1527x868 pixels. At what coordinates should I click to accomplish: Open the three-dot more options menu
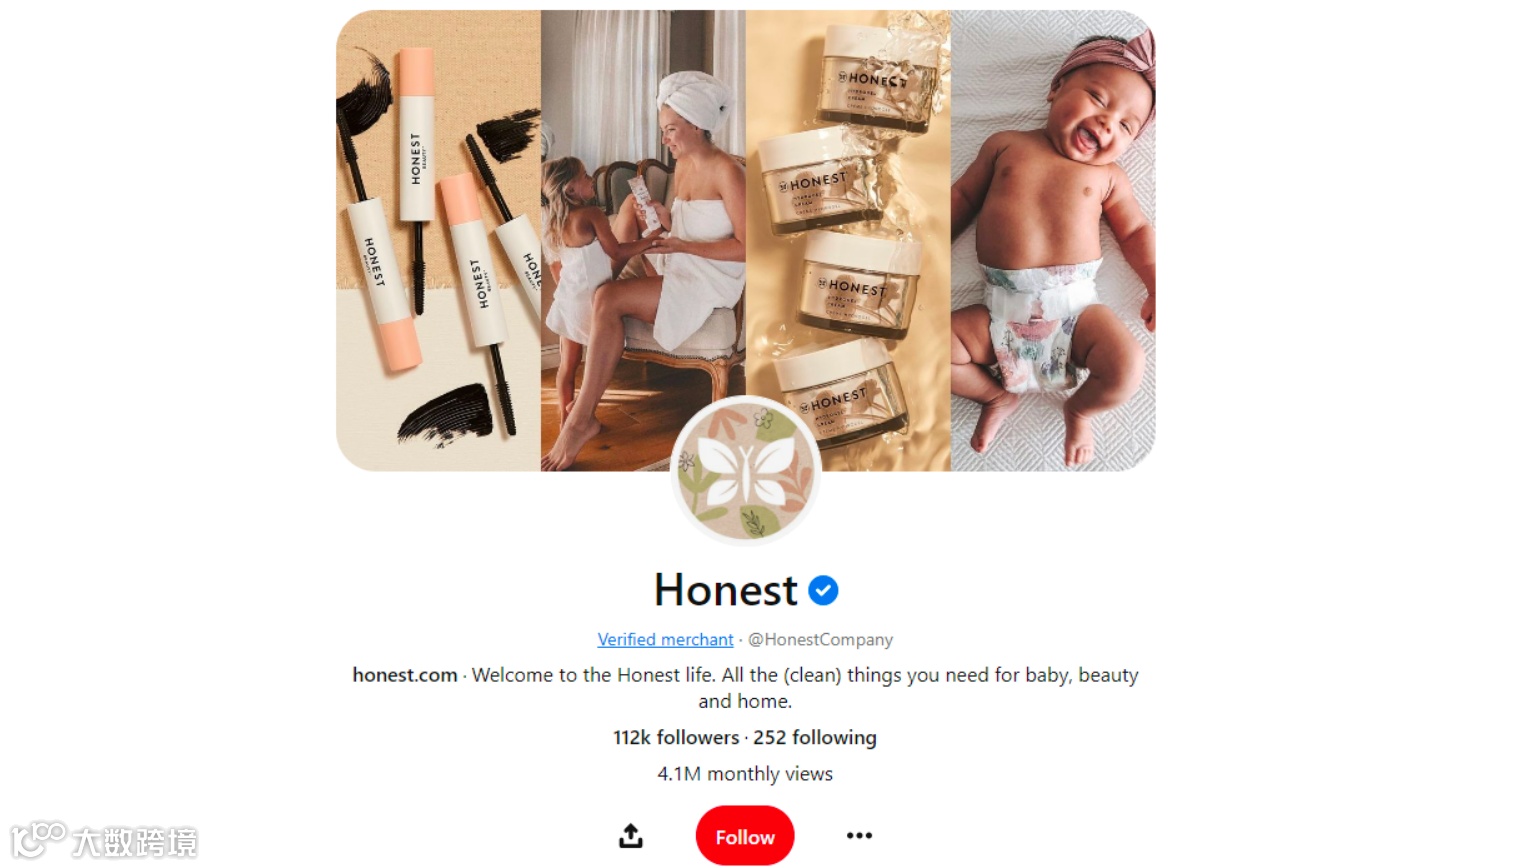coord(859,835)
